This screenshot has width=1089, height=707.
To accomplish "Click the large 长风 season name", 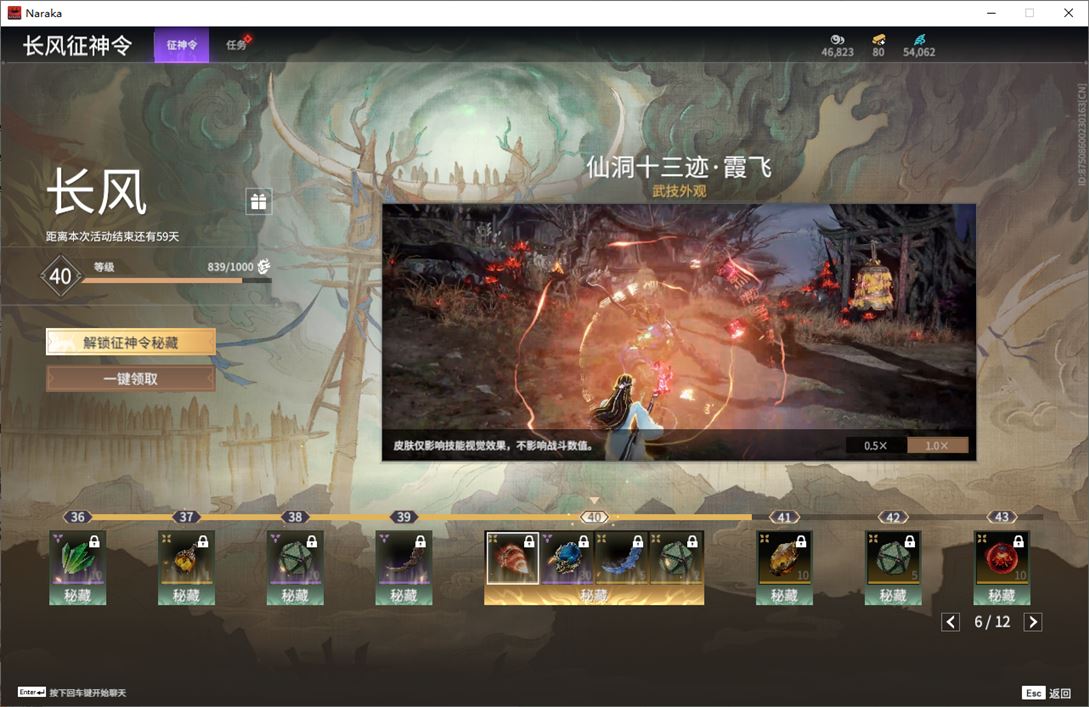I will pyautogui.click(x=97, y=191).
